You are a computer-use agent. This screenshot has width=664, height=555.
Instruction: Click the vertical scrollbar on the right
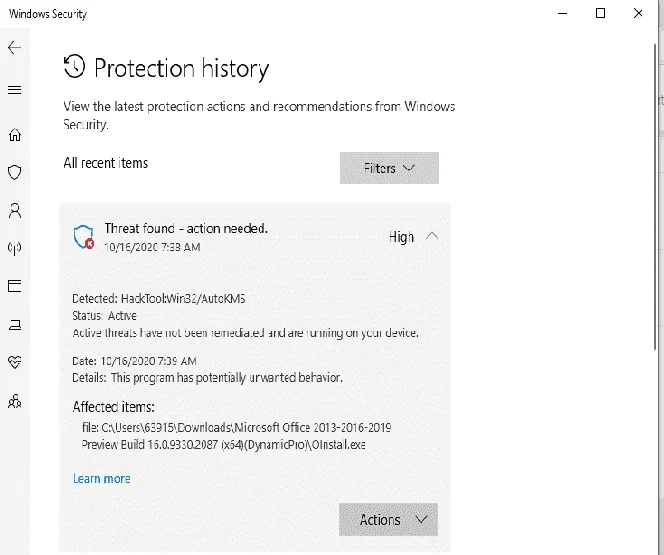tap(655, 195)
